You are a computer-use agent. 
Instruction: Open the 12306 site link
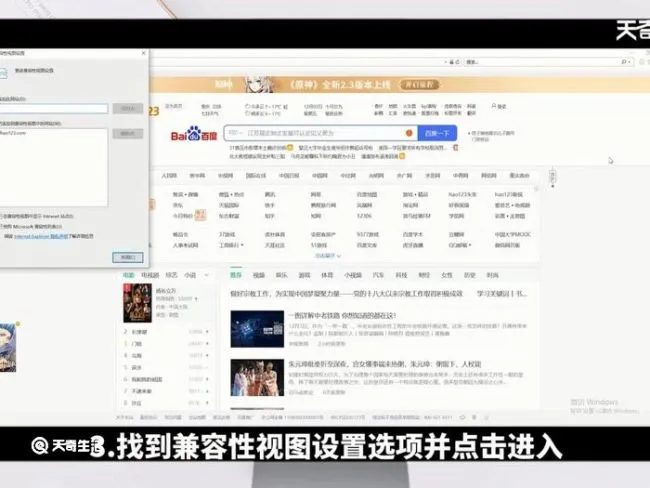(364, 216)
